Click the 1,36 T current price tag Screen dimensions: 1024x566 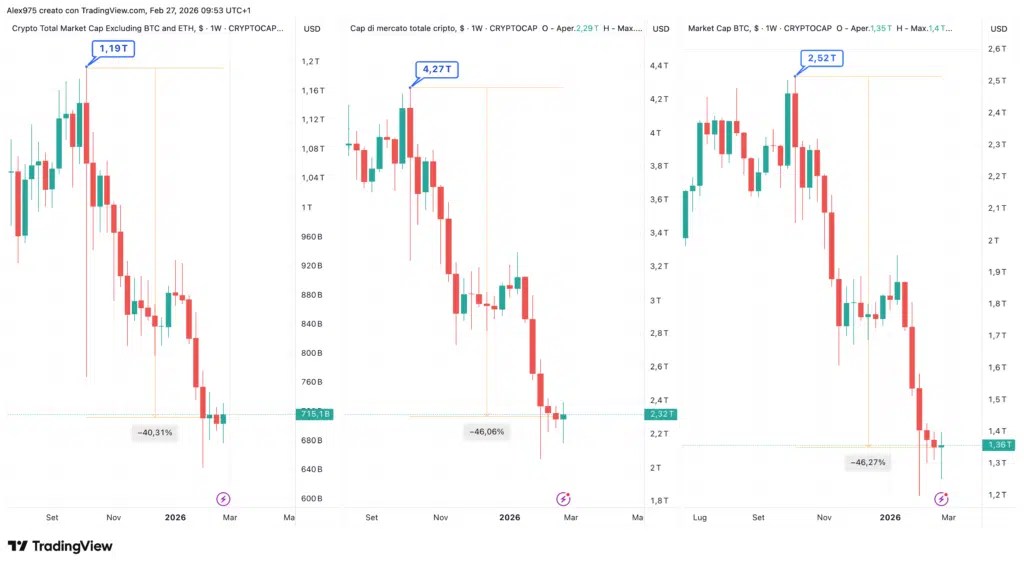click(x=999, y=445)
